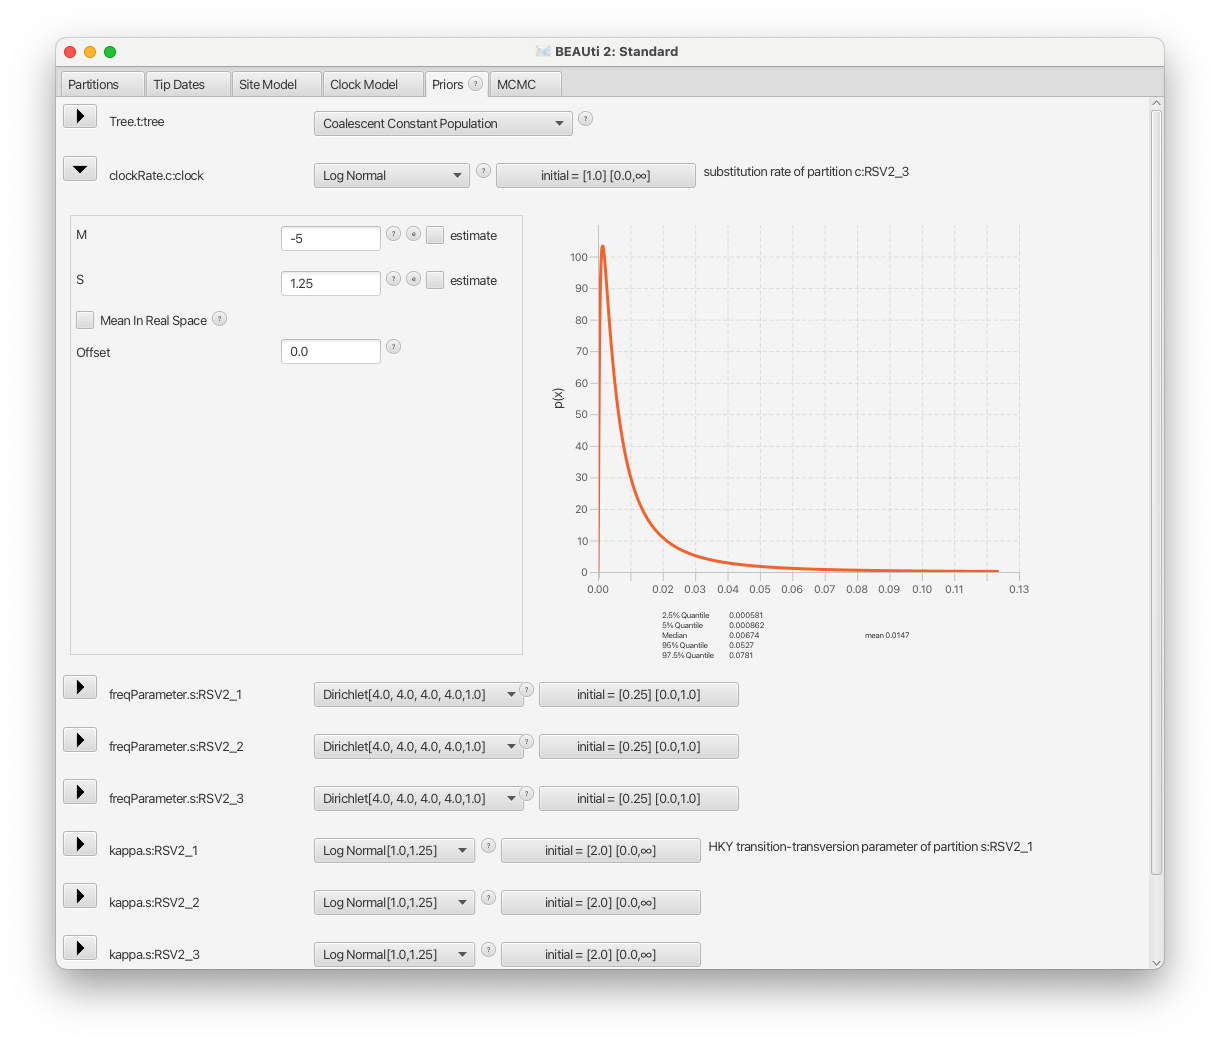1220x1043 pixels.
Task: Open Coalescent Constant Population dropdown
Action: click(x=443, y=123)
